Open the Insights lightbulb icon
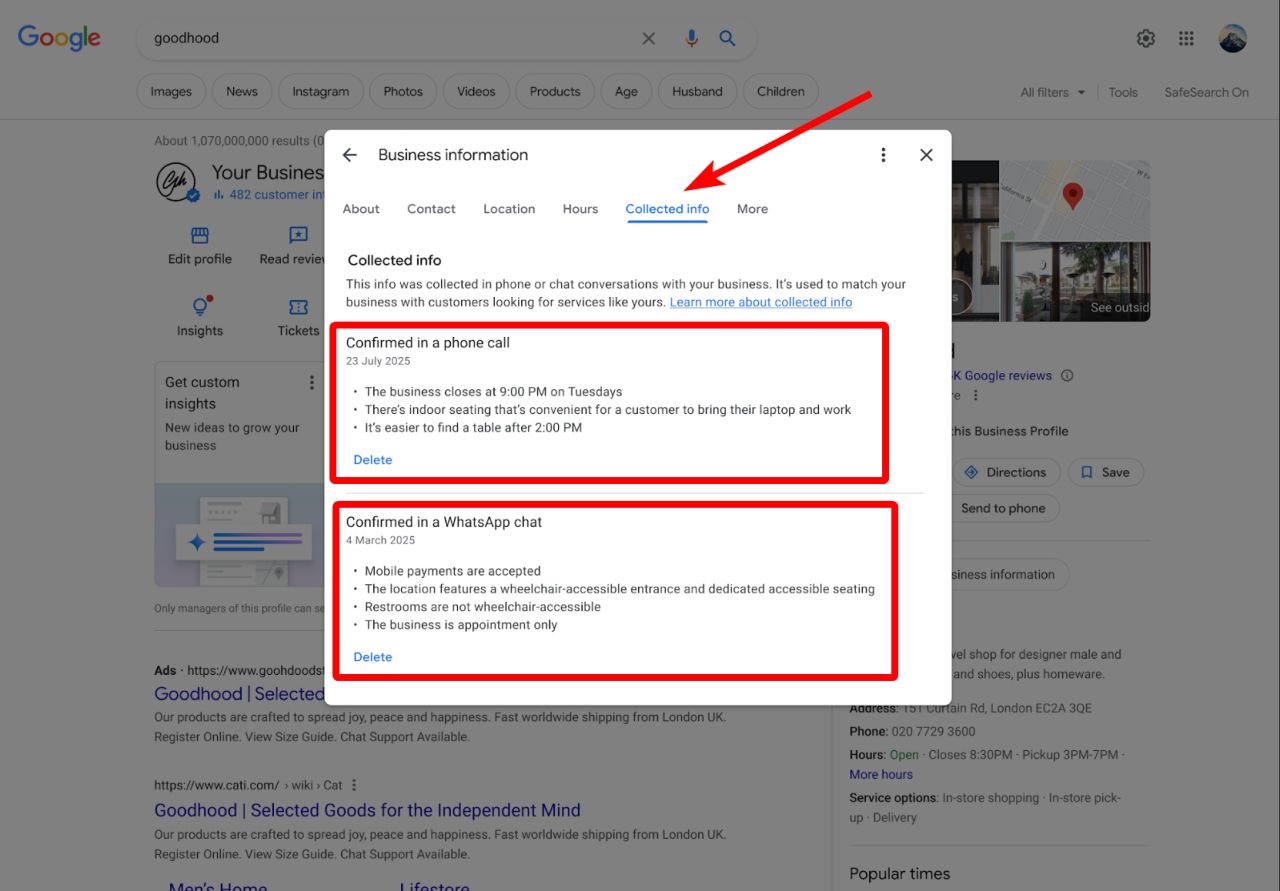 [x=200, y=306]
